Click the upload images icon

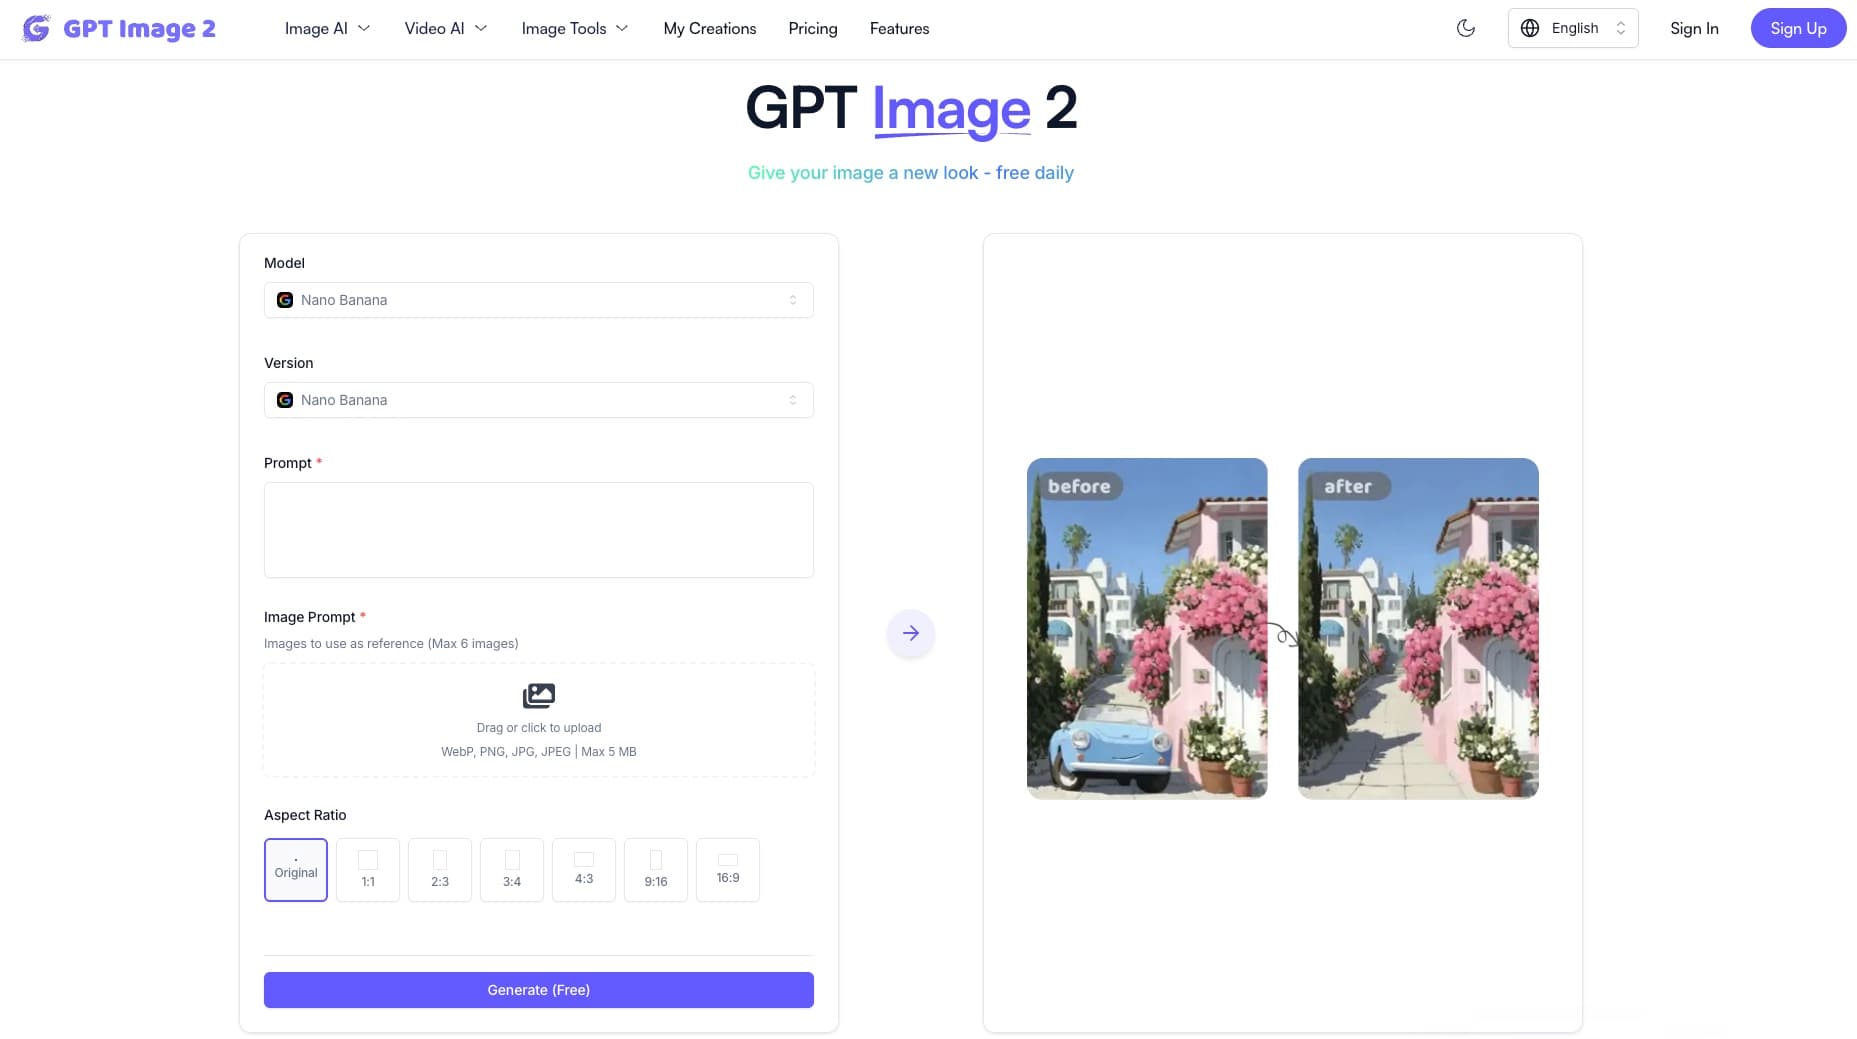pos(539,695)
